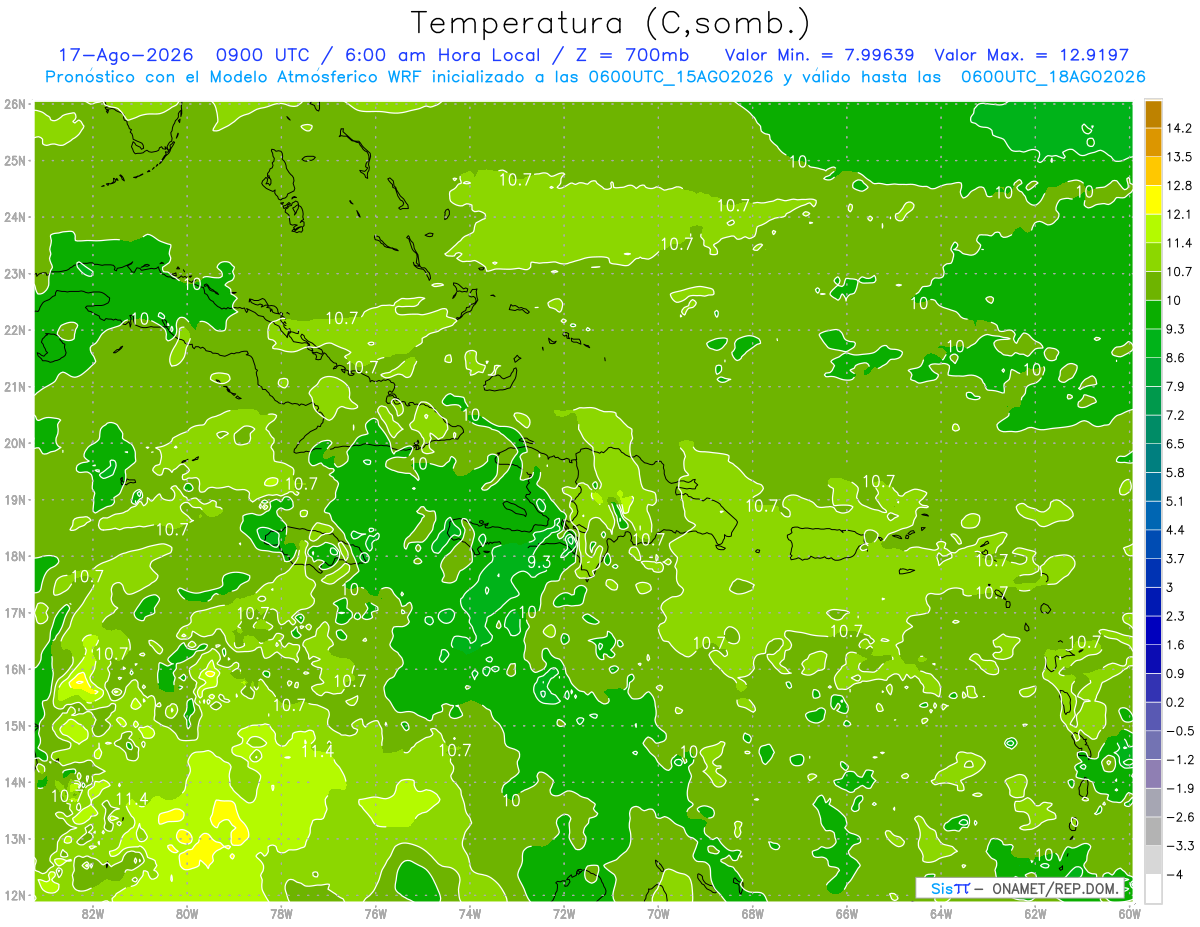Image resolution: width=1200 pixels, height=927 pixels.
Task: Click the "12.8" color scale label
Action: coord(1179,185)
